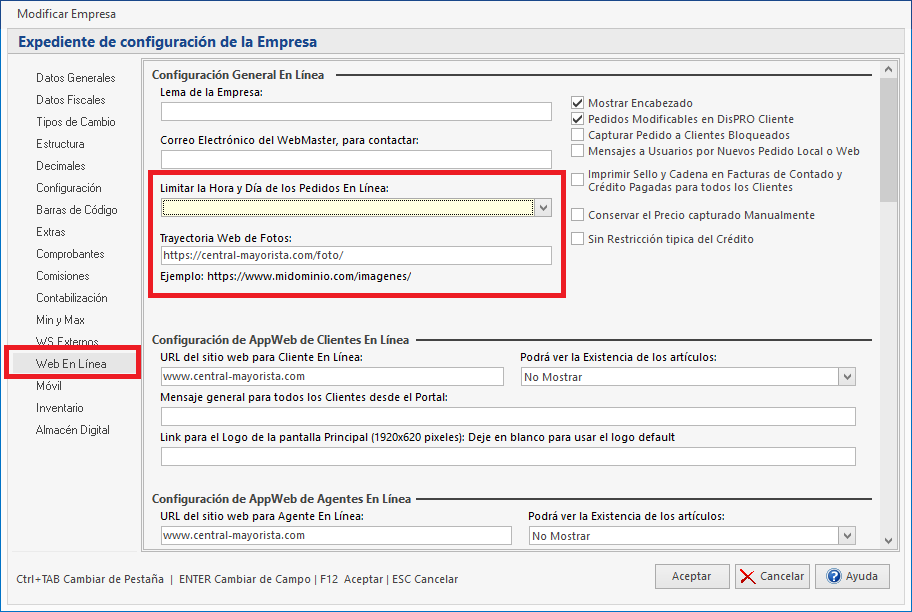This screenshot has height=612, width=912.
Task: Enable Capturar Pedido a Clientes Bloqueados
Action: pyautogui.click(x=577, y=135)
